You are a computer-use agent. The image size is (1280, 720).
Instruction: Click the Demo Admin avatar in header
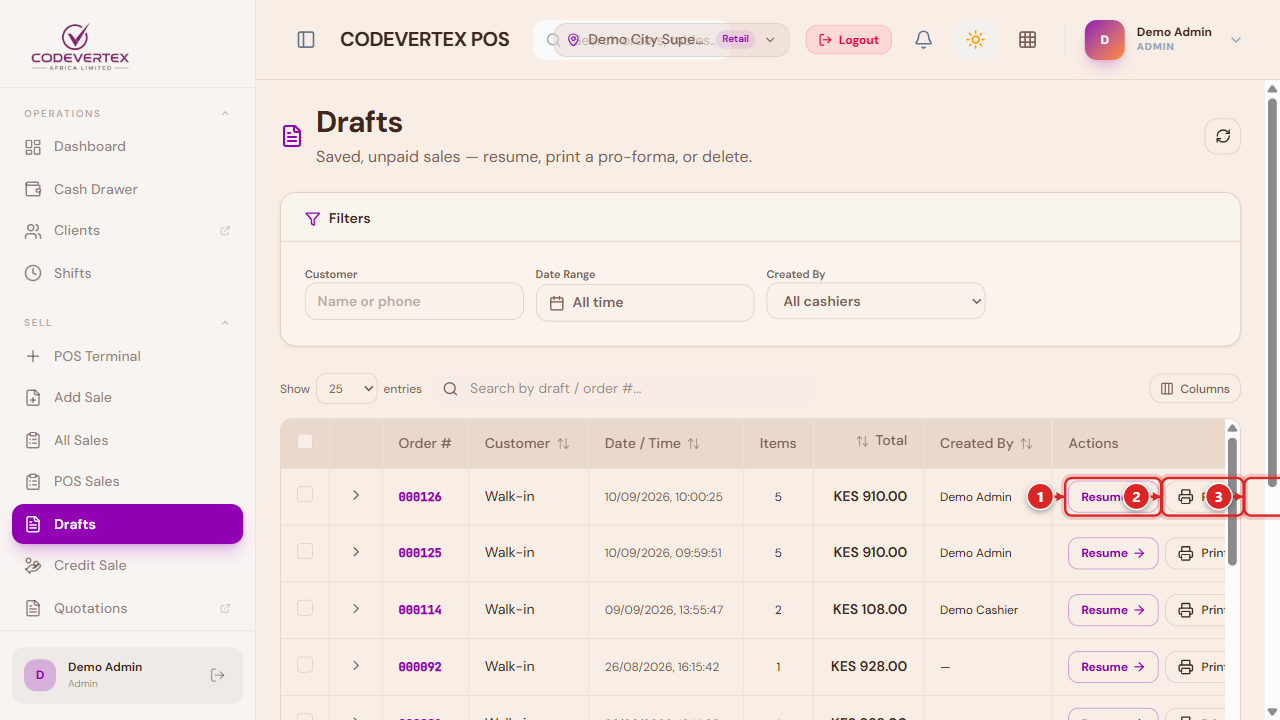click(x=1105, y=40)
